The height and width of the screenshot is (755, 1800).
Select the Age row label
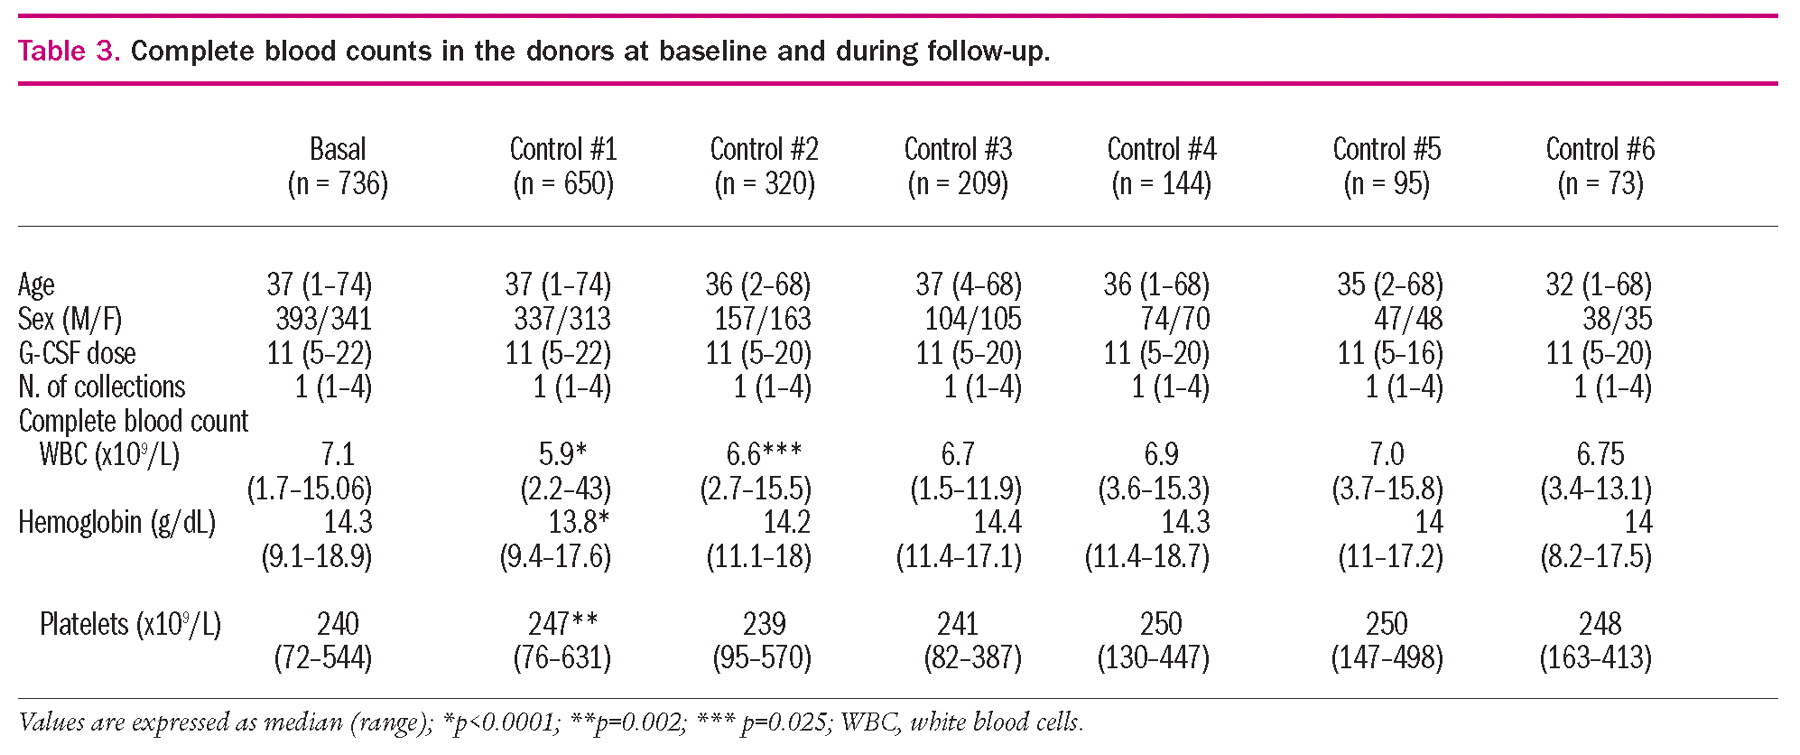coord(36,286)
